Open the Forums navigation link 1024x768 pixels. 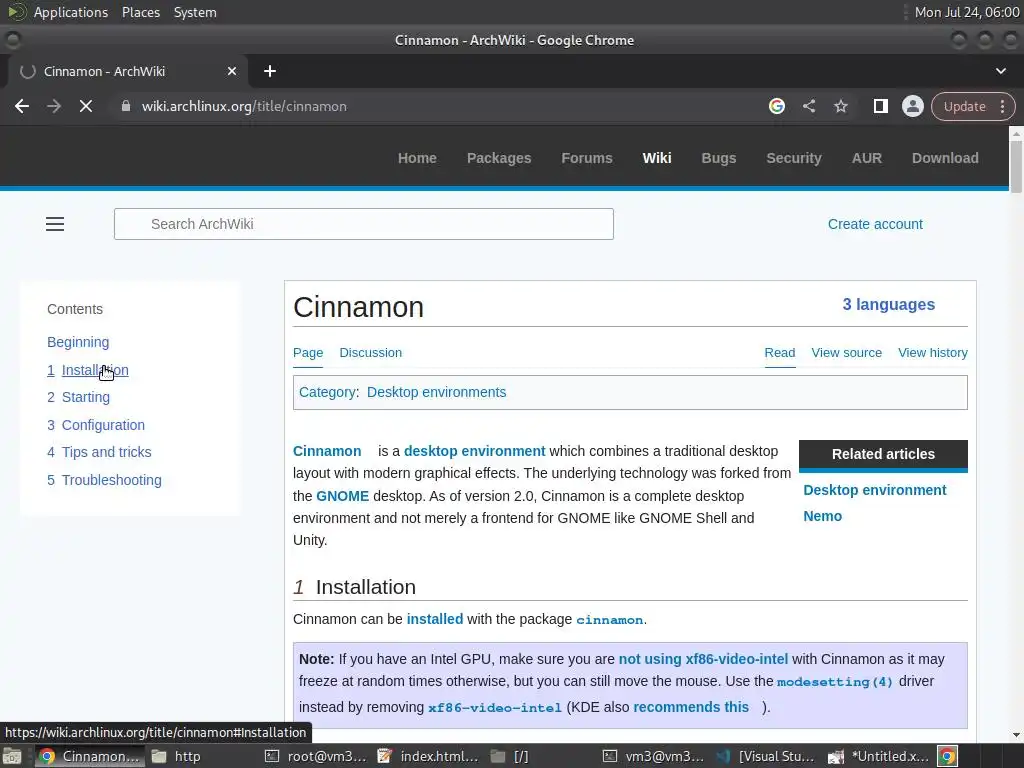click(x=586, y=158)
